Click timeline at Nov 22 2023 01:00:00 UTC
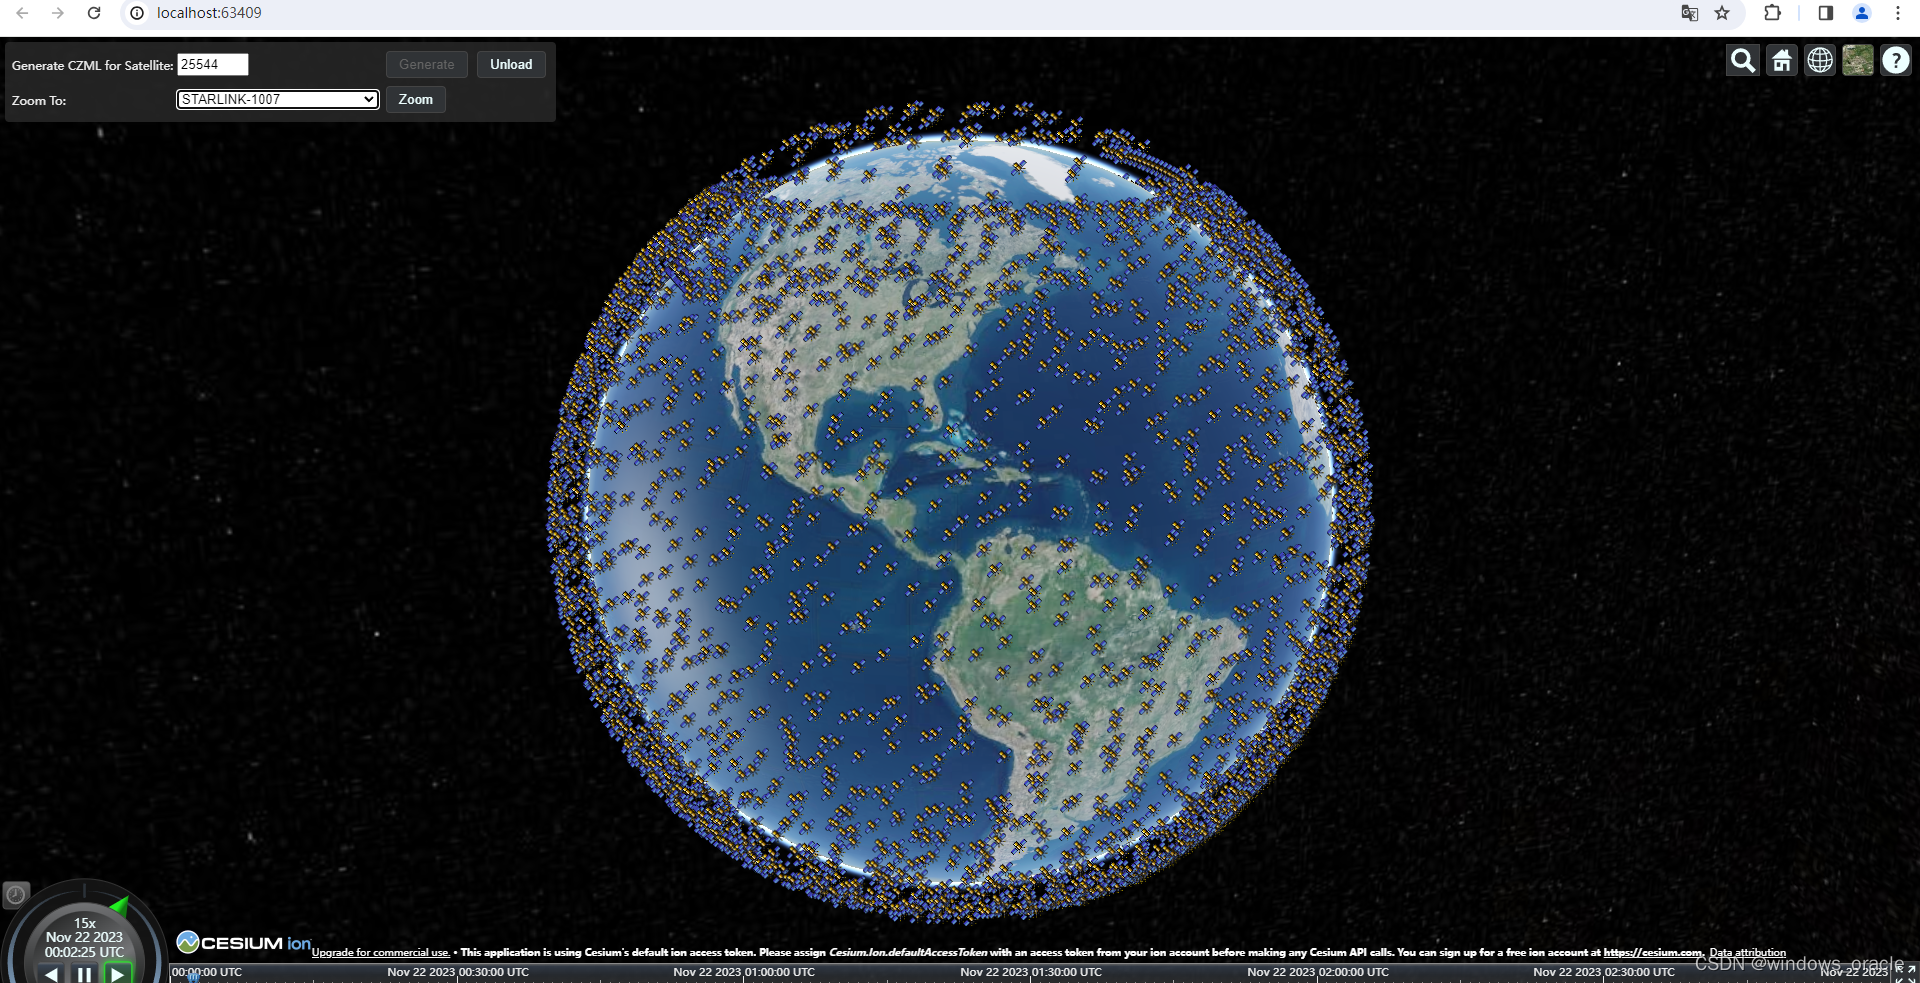Image resolution: width=1920 pixels, height=983 pixels. coord(744,972)
